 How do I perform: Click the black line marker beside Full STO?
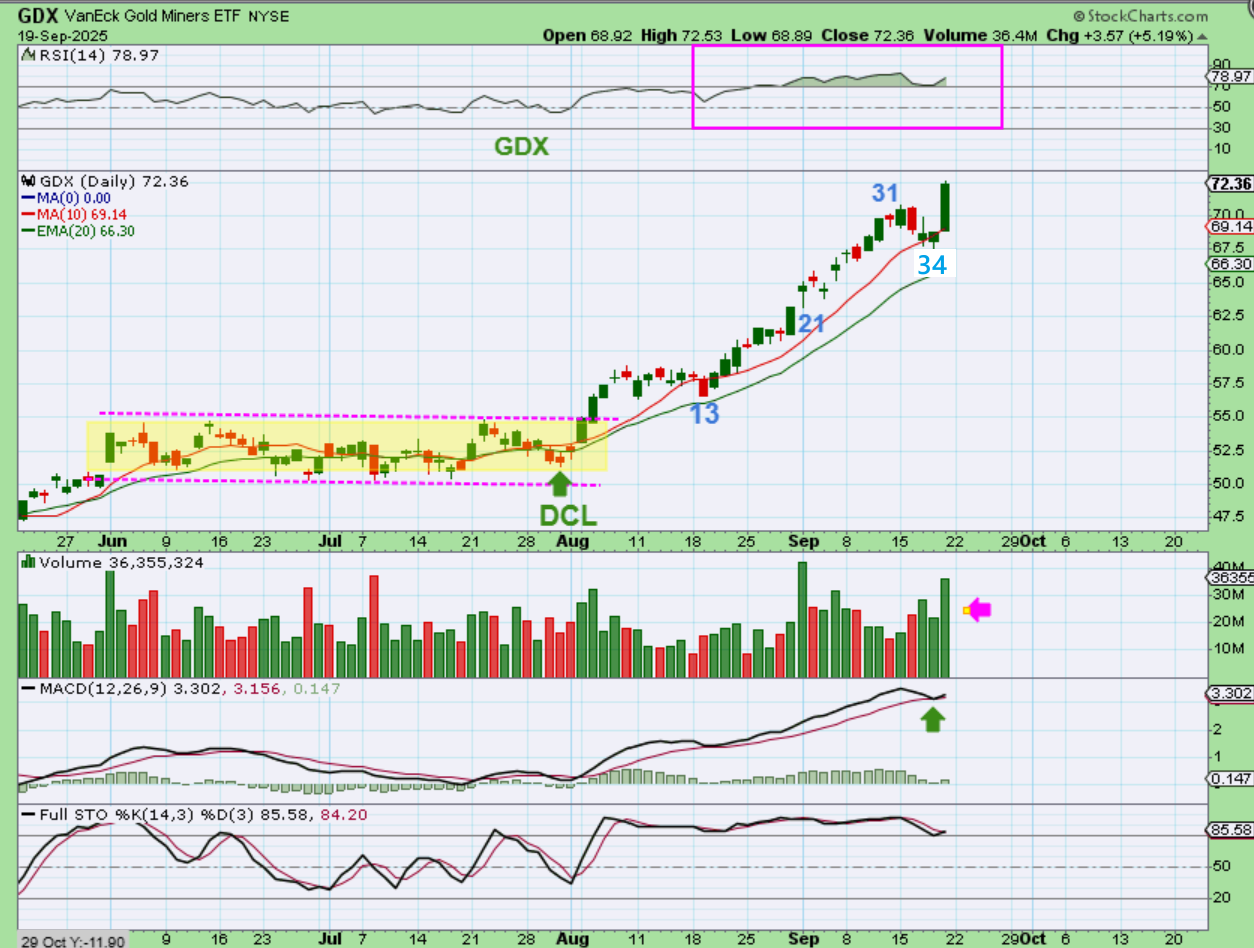tap(28, 815)
